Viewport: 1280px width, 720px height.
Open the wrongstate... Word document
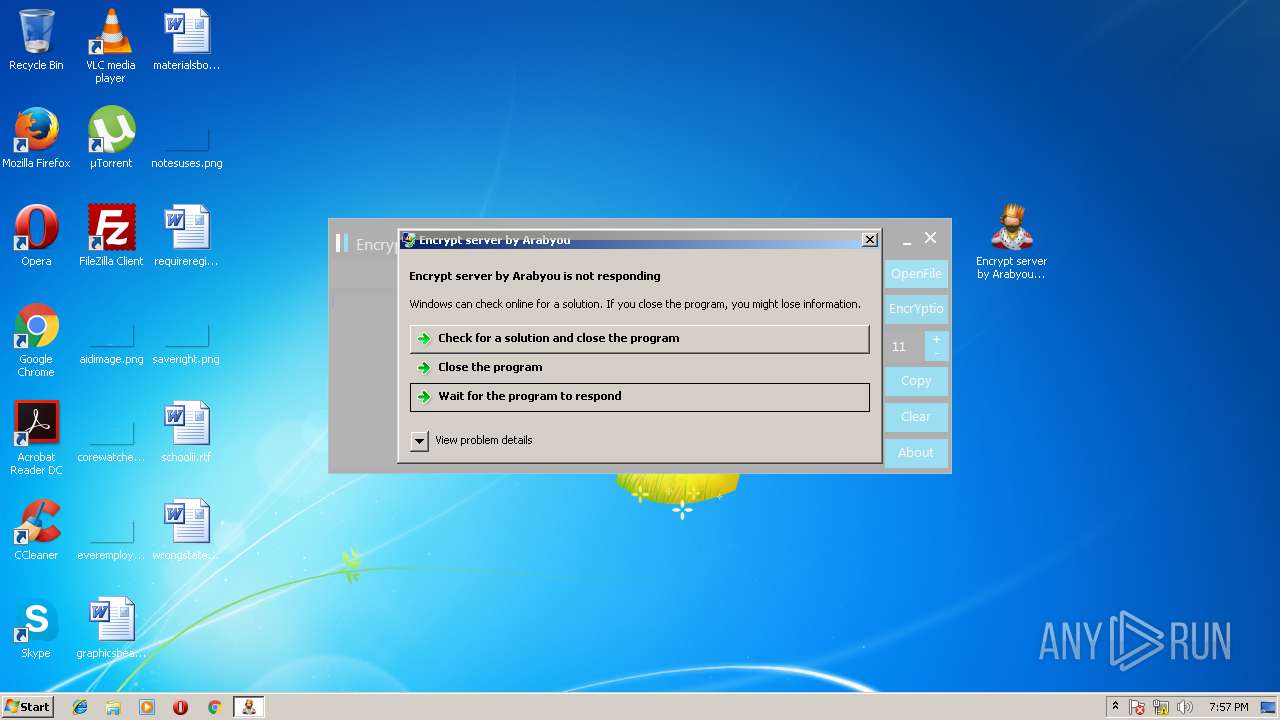coord(186,530)
